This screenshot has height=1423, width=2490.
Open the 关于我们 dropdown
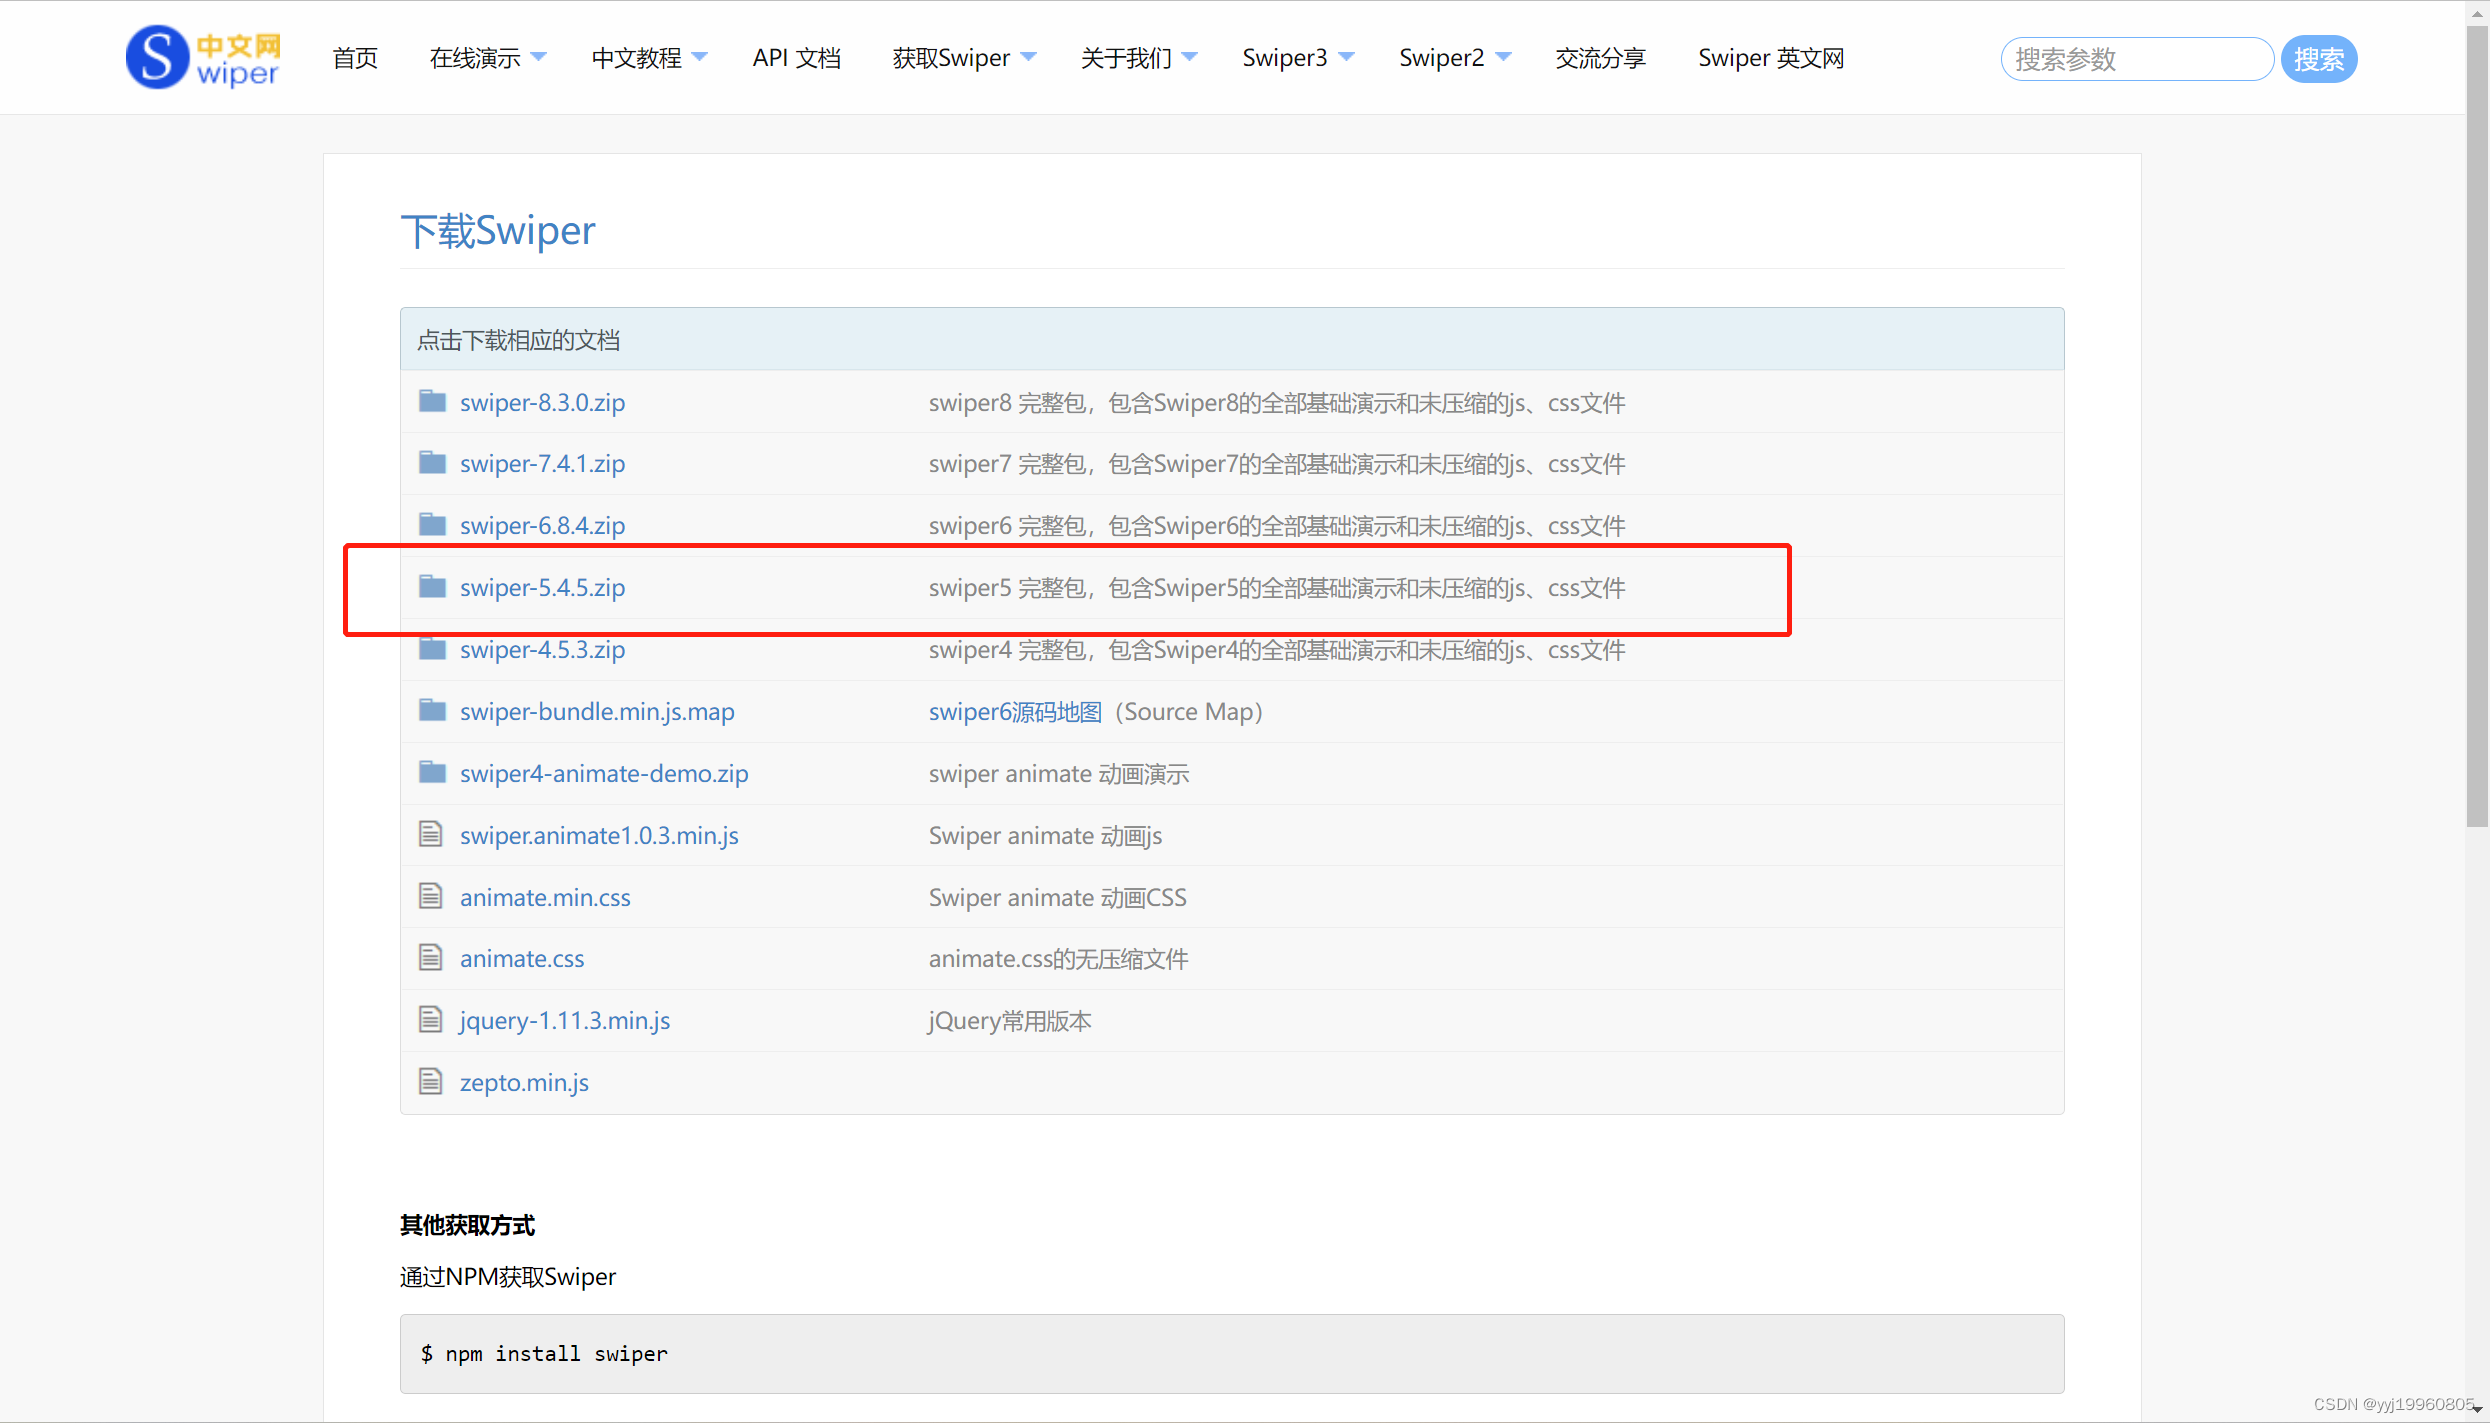pos(1137,57)
